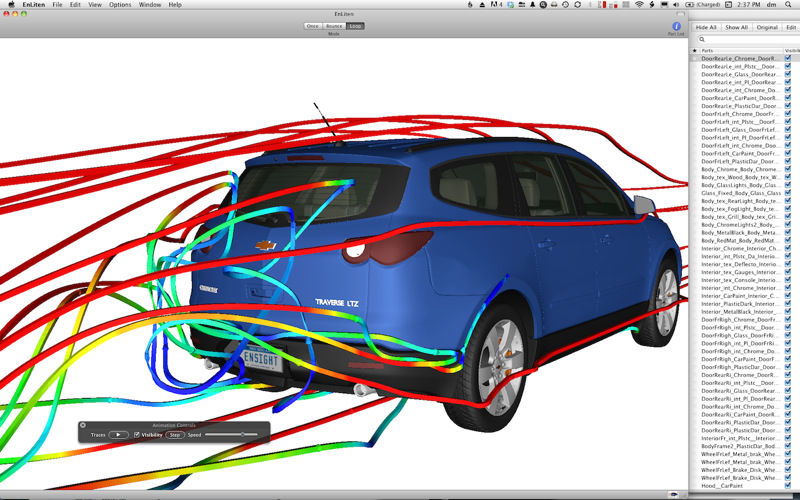Click the Hide All button

click(x=706, y=27)
